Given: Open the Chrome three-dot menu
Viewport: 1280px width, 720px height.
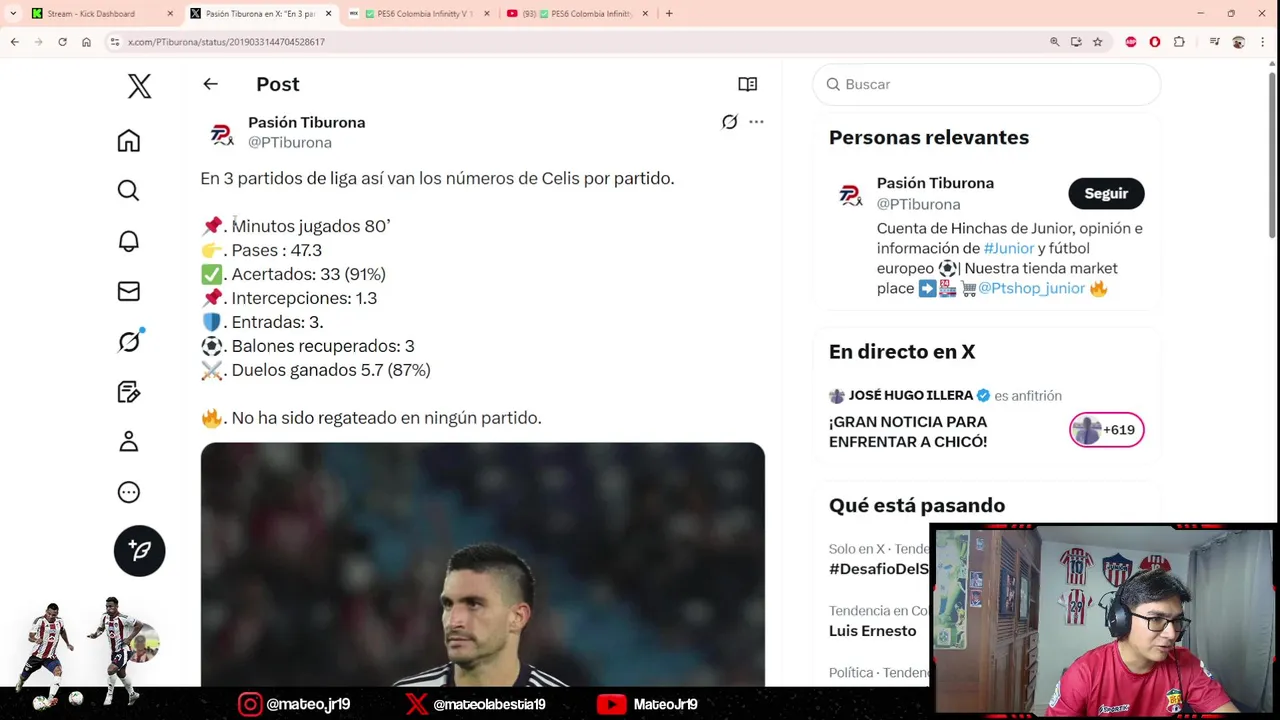Looking at the screenshot, I should coord(1263,42).
